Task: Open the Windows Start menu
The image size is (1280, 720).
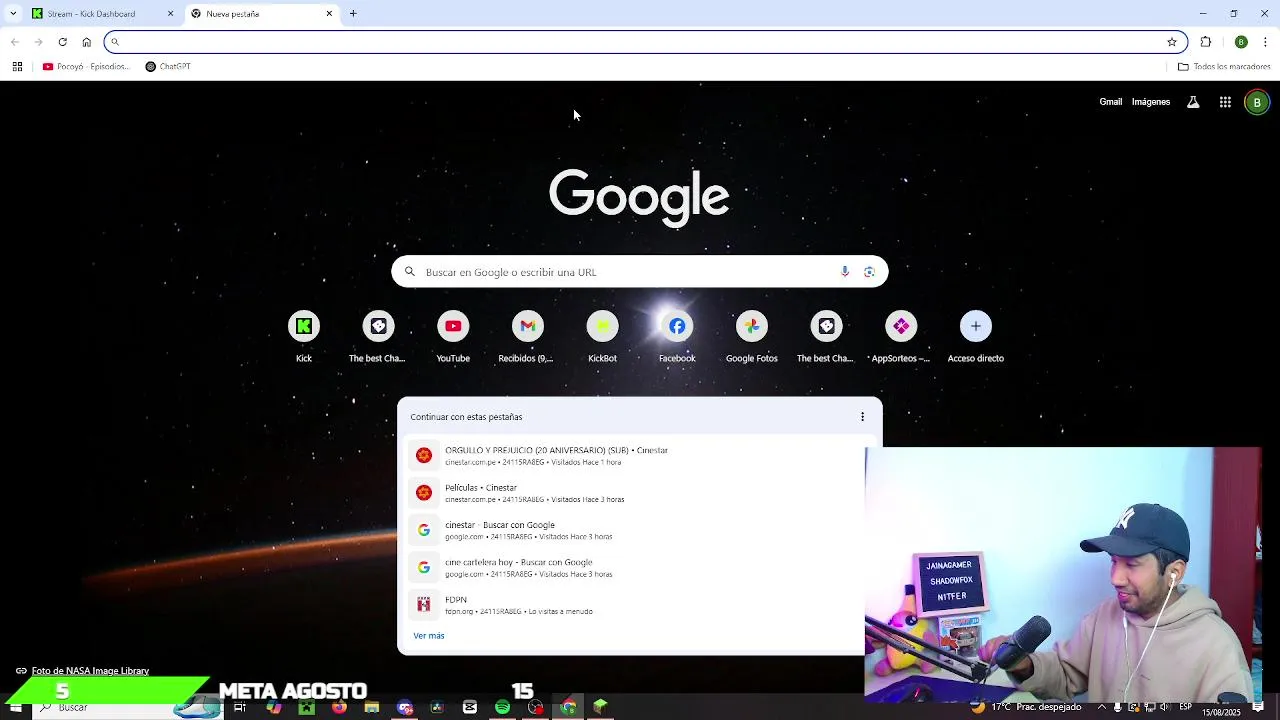Action: [x=15, y=707]
